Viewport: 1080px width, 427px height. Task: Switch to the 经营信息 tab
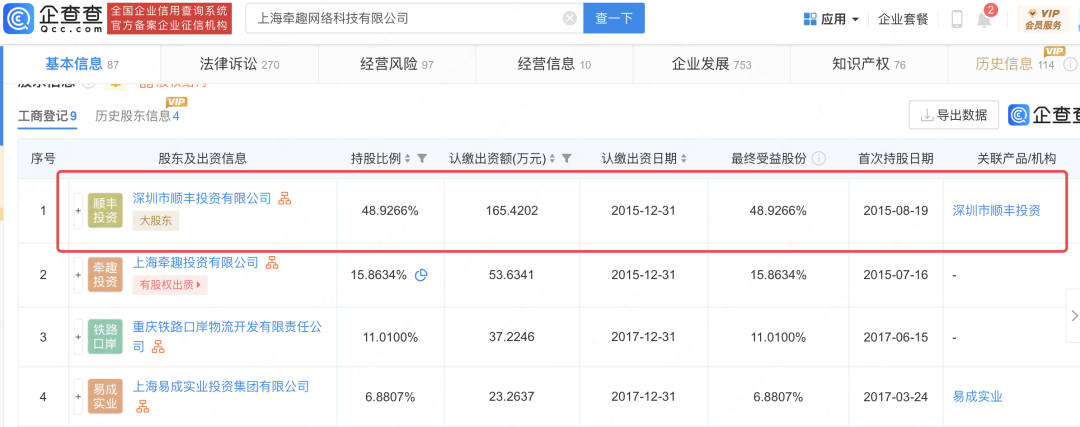[554, 65]
